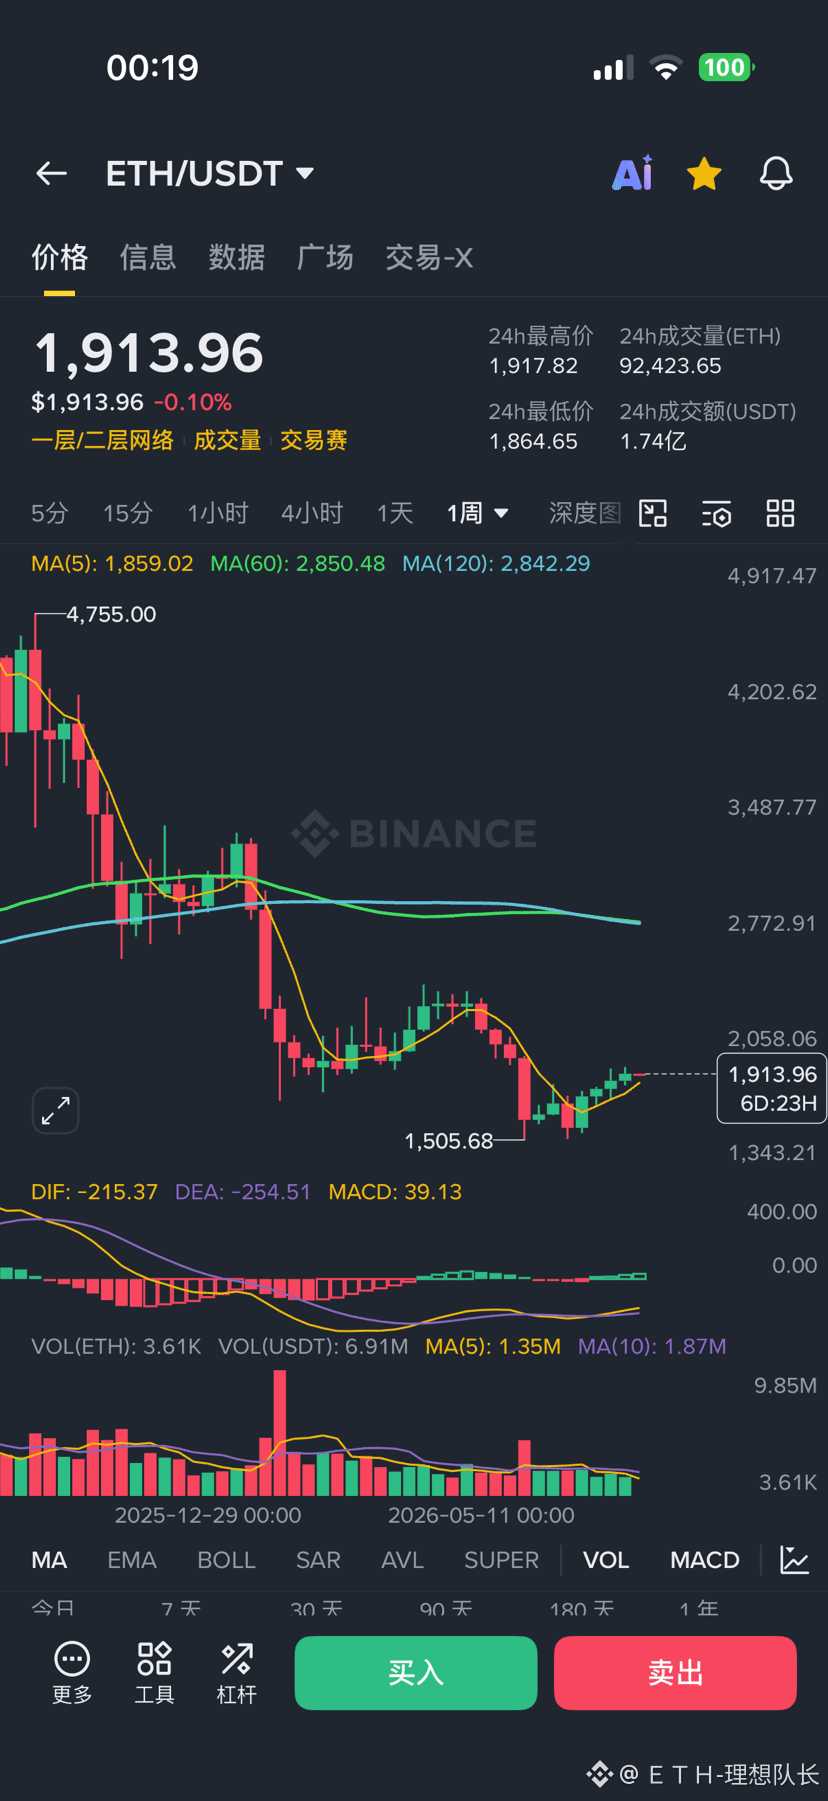Click the MA(5) indicator value 1,859.02
This screenshot has height=1801, width=828.
(112, 563)
